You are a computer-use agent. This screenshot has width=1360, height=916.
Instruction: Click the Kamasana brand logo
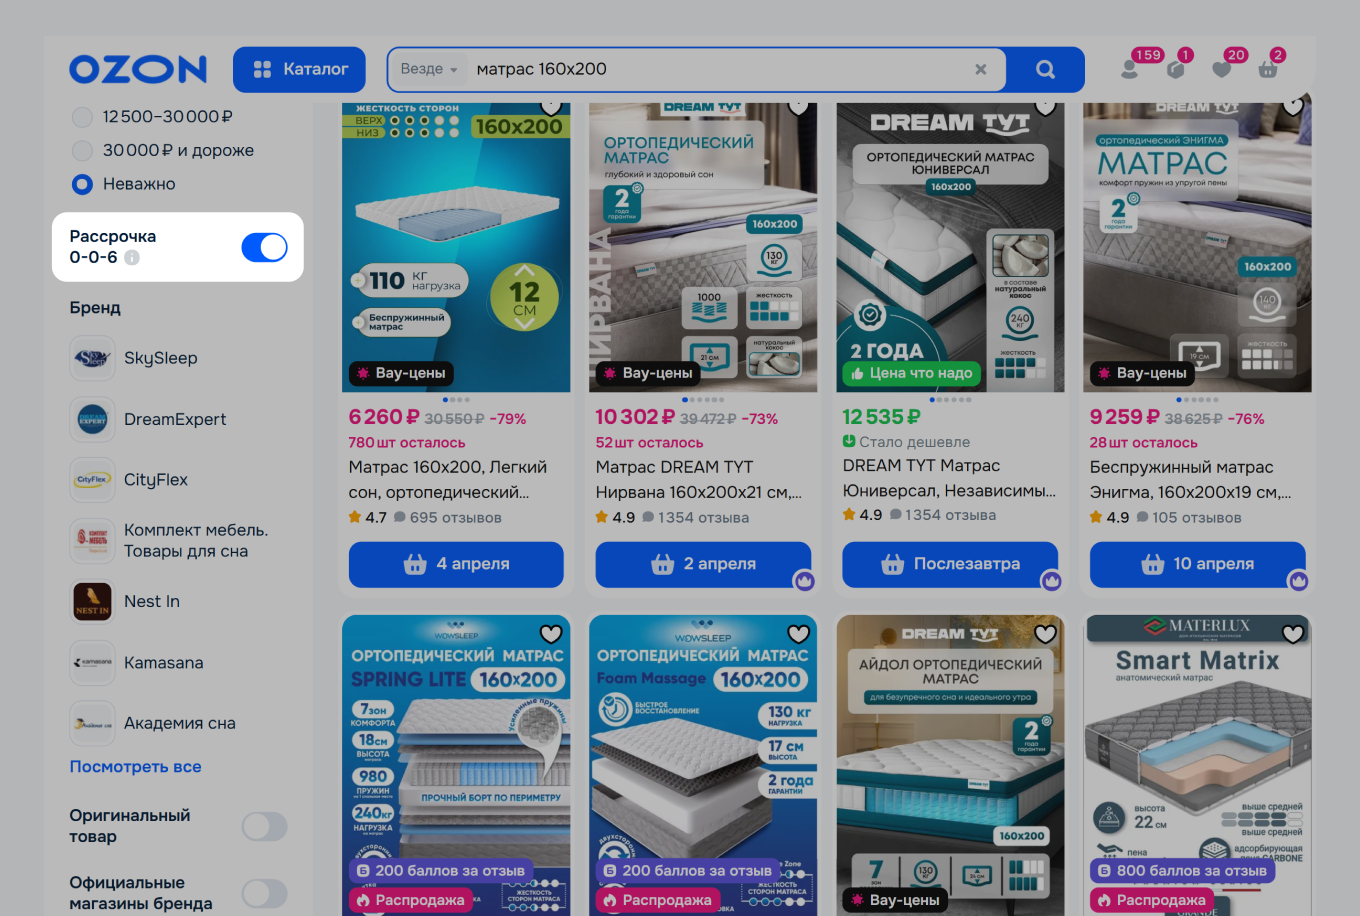pyautogui.click(x=92, y=662)
